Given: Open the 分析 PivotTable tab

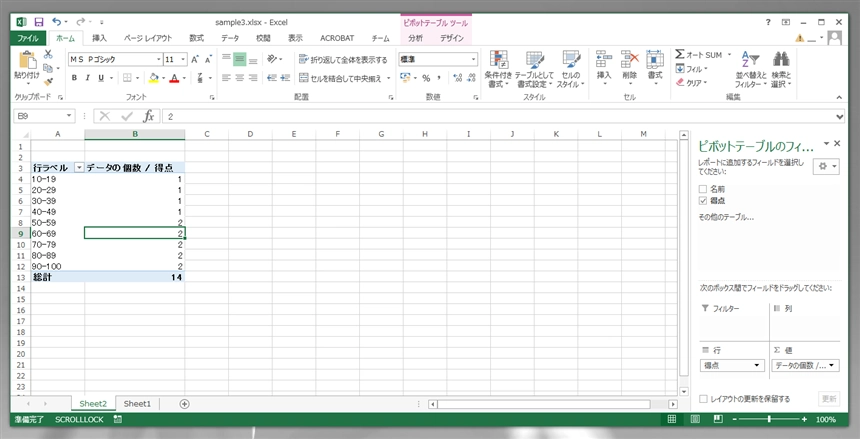Looking at the screenshot, I should (415, 38).
